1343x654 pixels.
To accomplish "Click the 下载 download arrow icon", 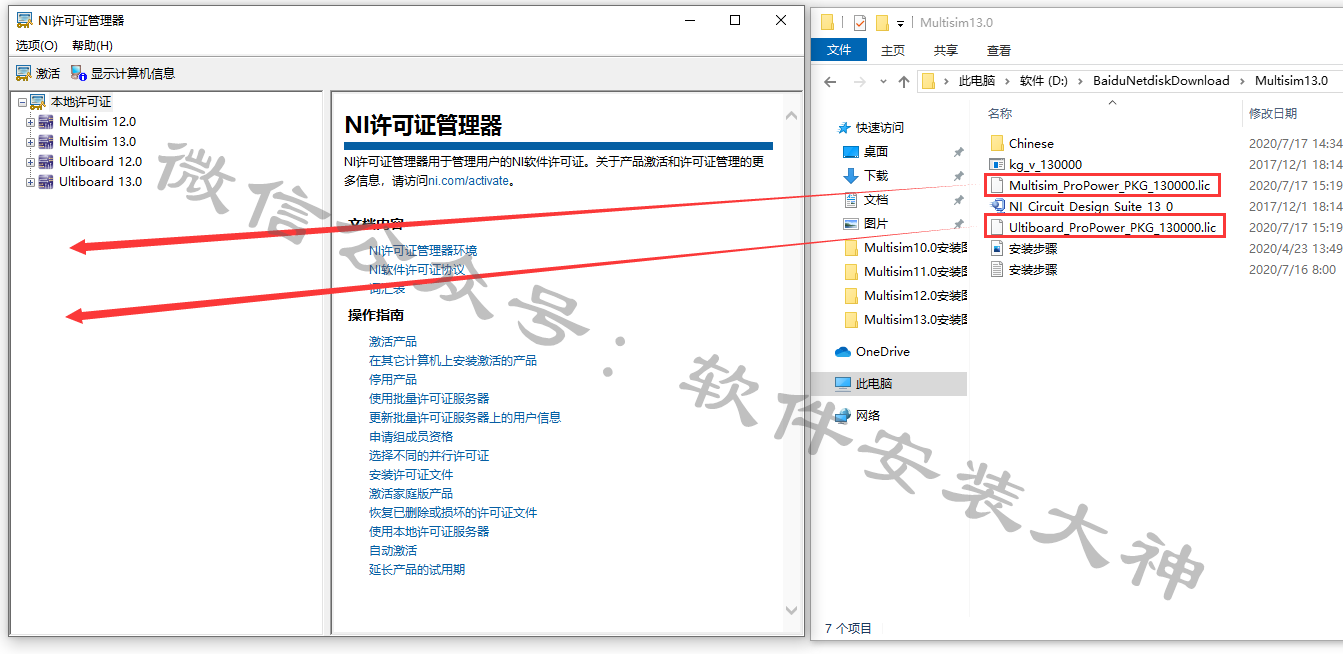I will pyautogui.click(x=851, y=175).
